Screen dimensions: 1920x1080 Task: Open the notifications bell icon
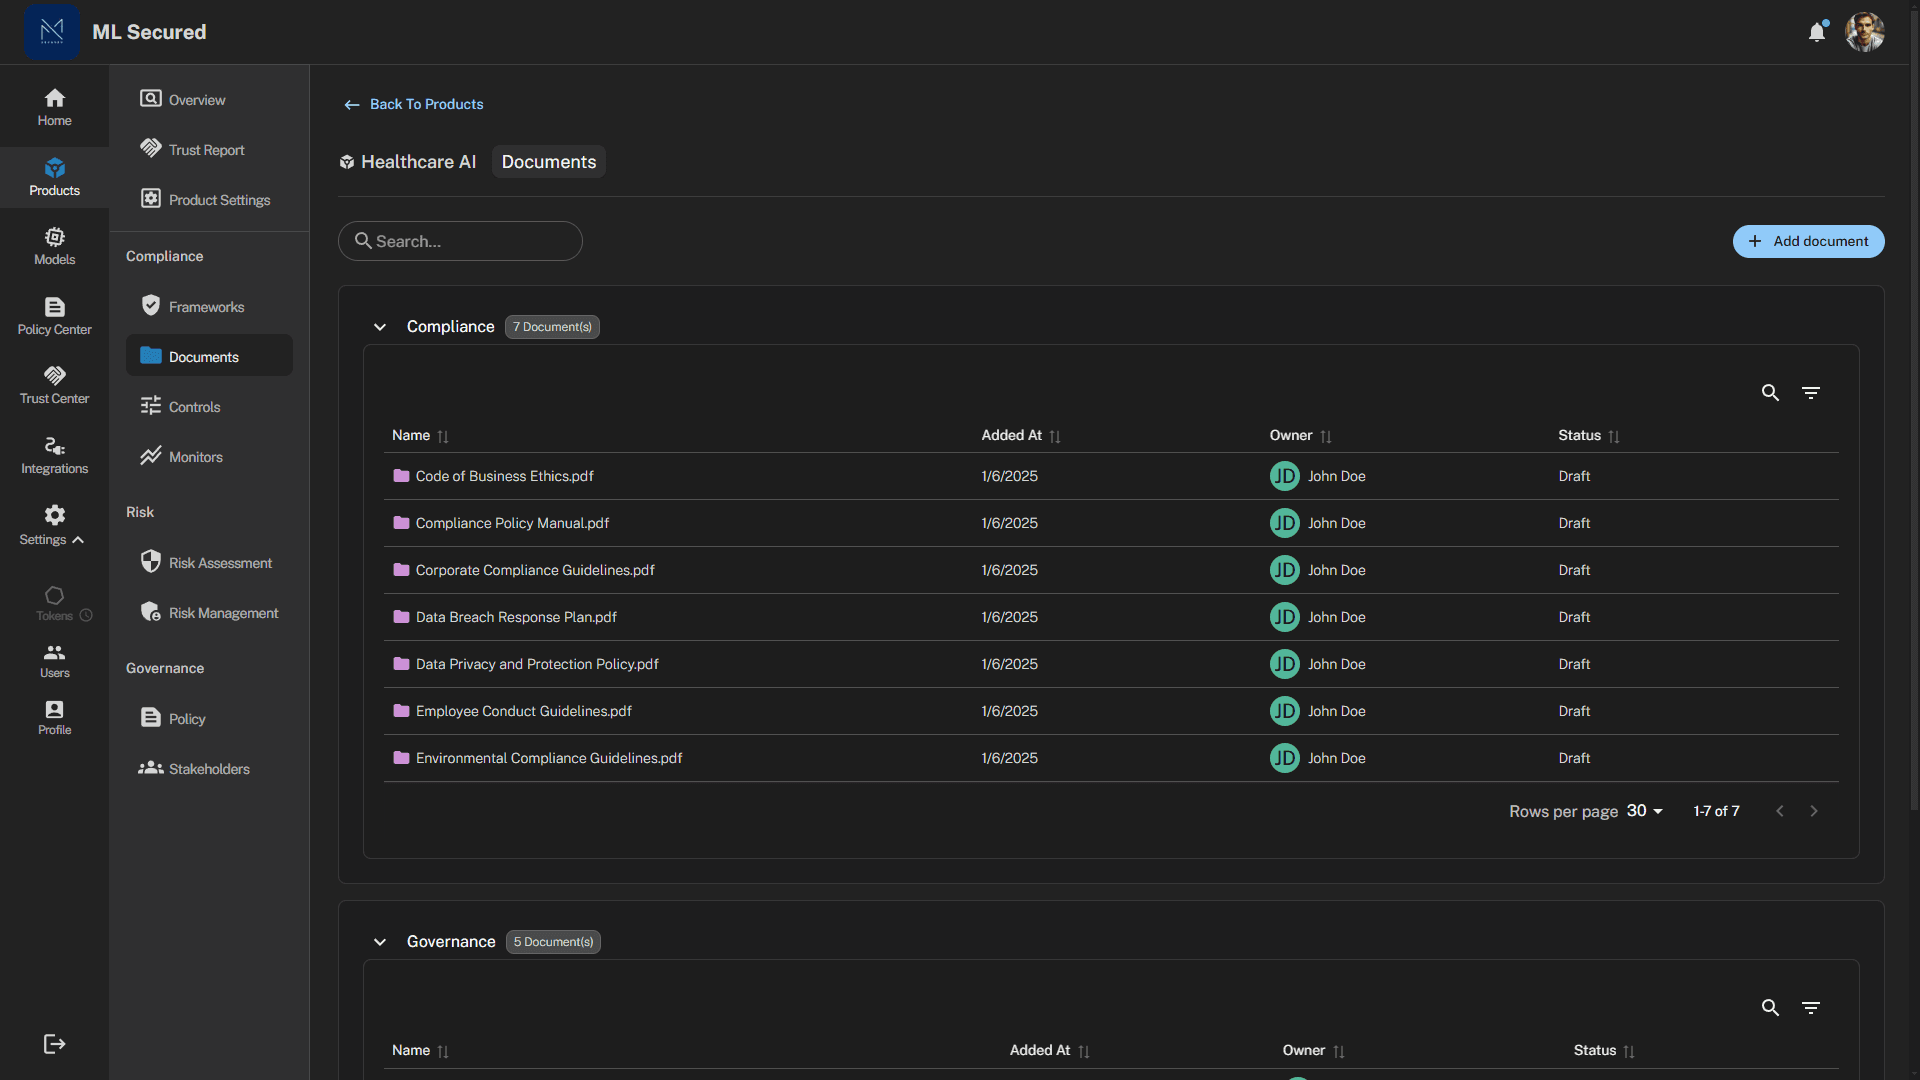coord(1817,32)
